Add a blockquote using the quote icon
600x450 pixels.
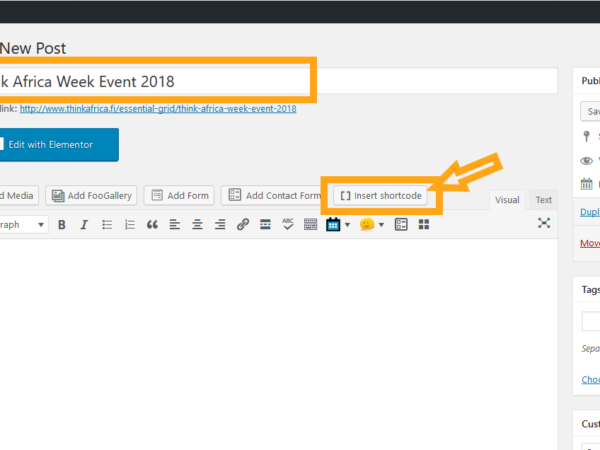coord(152,225)
